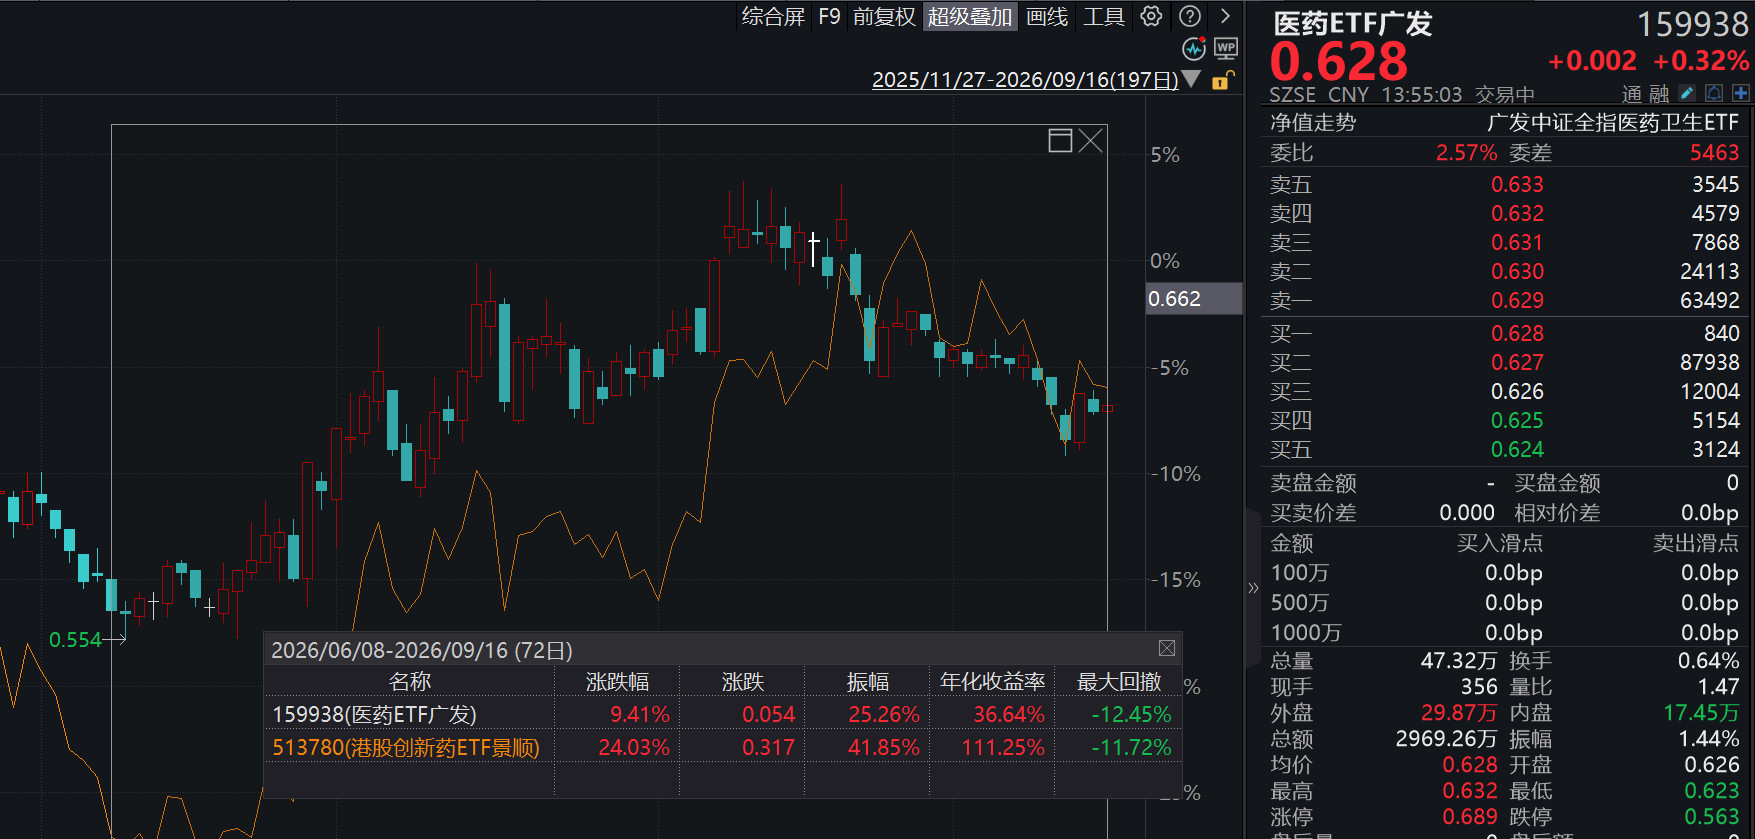Click the 相对价差 value 0.0bp
This screenshot has width=1755, height=839.
1710,512
